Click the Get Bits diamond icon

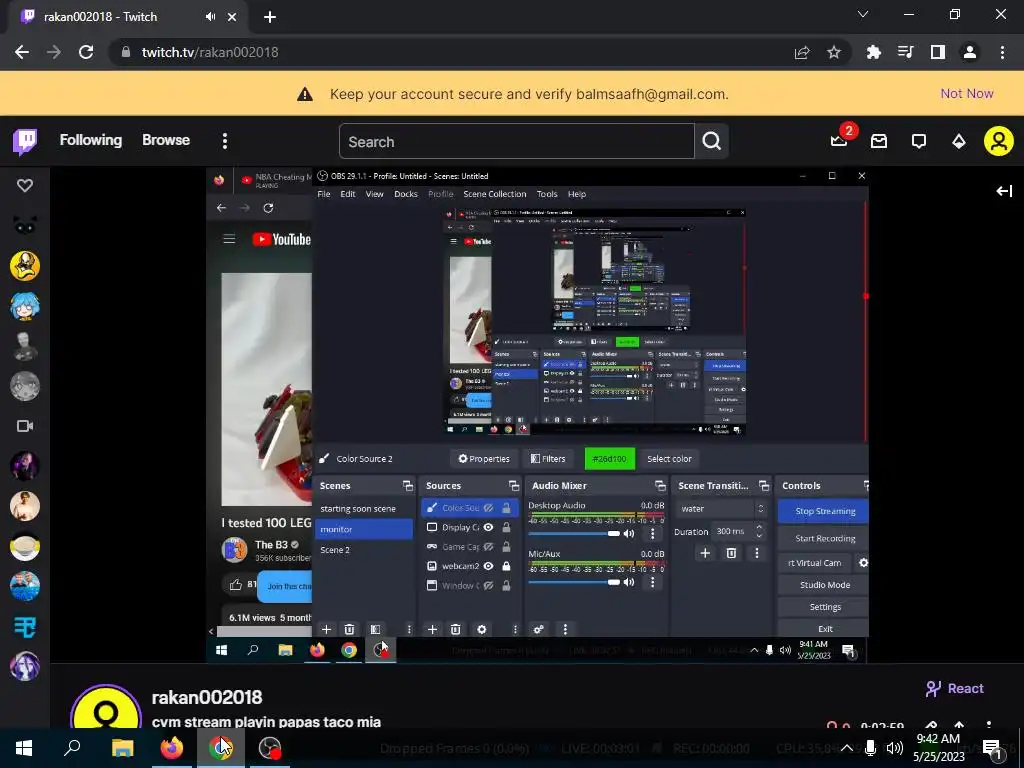pos(959,141)
